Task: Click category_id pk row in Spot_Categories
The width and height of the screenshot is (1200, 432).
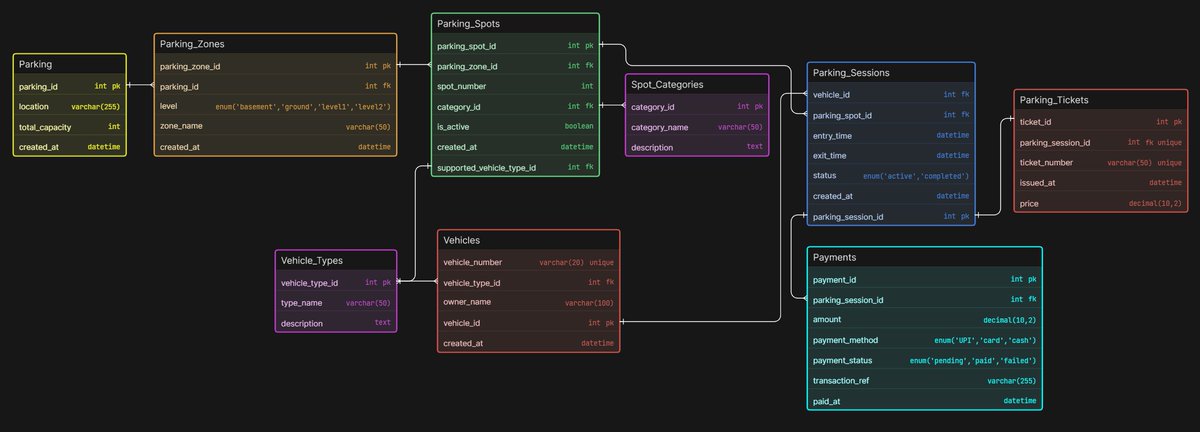Action: tap(697, 106)
